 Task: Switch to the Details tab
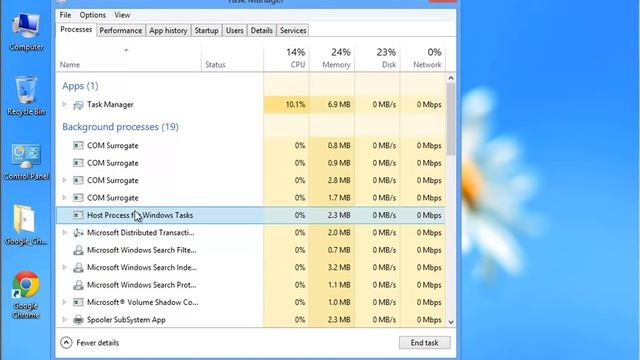(262, 31)
